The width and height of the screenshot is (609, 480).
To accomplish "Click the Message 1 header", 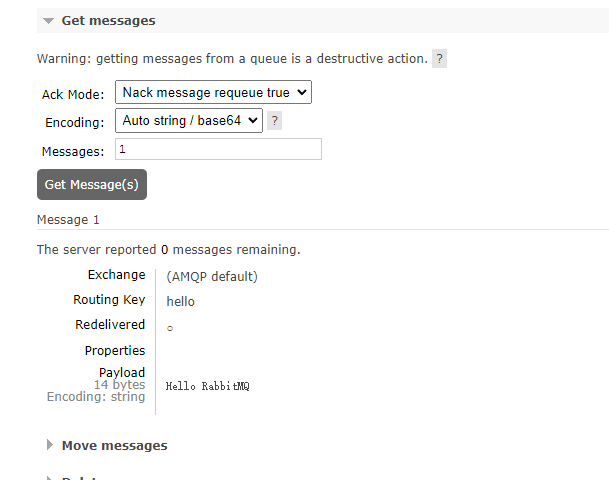I will click(x=68, y=220).
